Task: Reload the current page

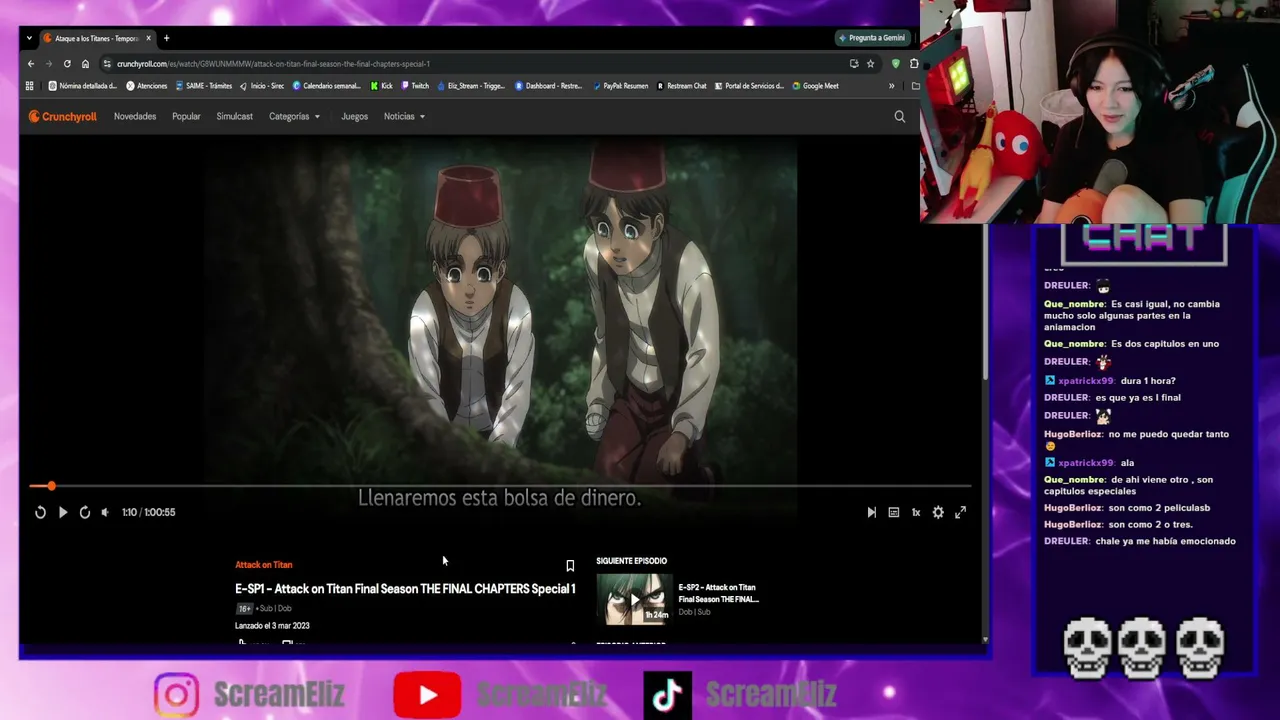Action: (x=67, y=64)
